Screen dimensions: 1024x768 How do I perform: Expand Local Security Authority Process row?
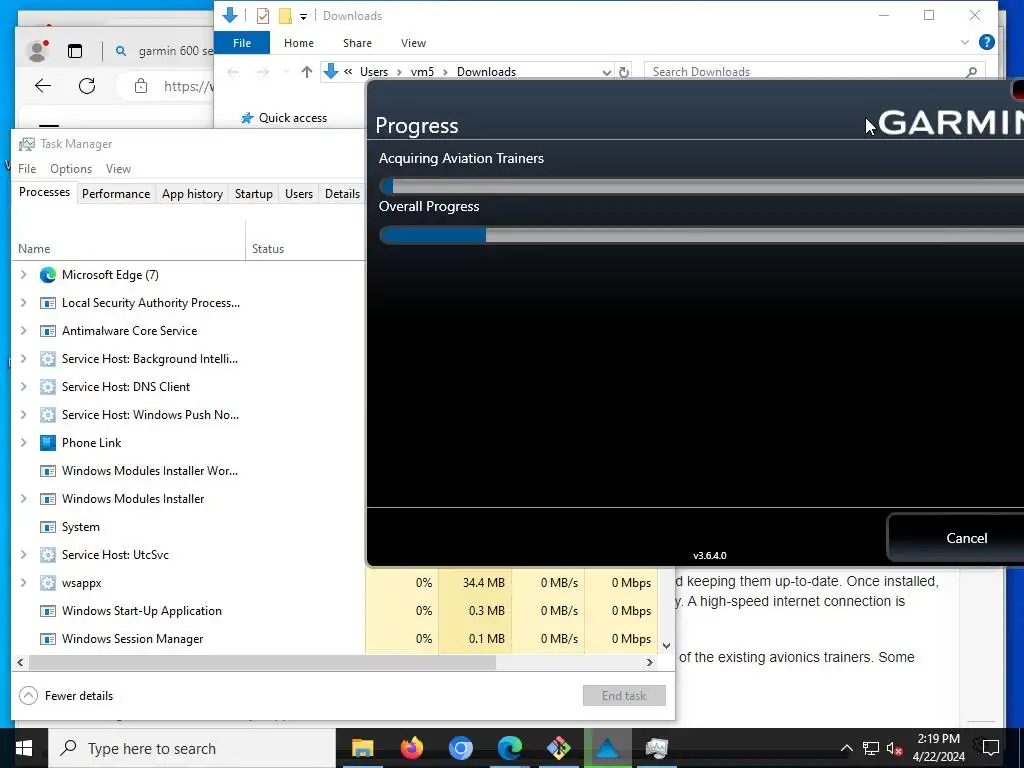pos(24,303)
